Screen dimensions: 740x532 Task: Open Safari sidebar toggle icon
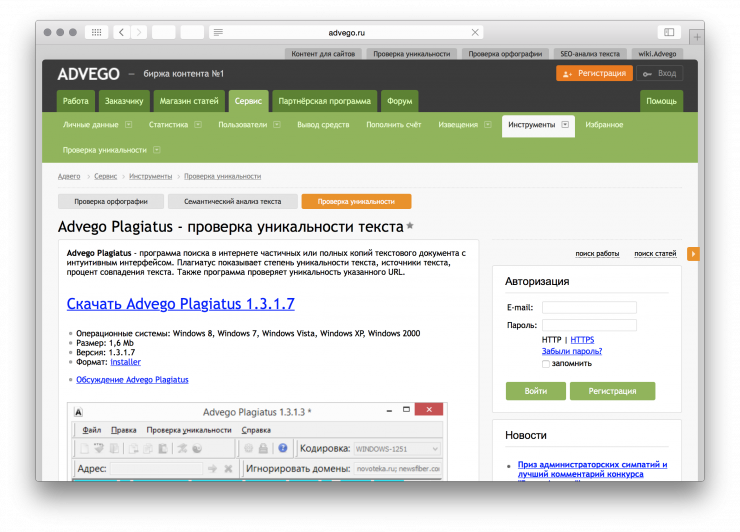(668, 32)
